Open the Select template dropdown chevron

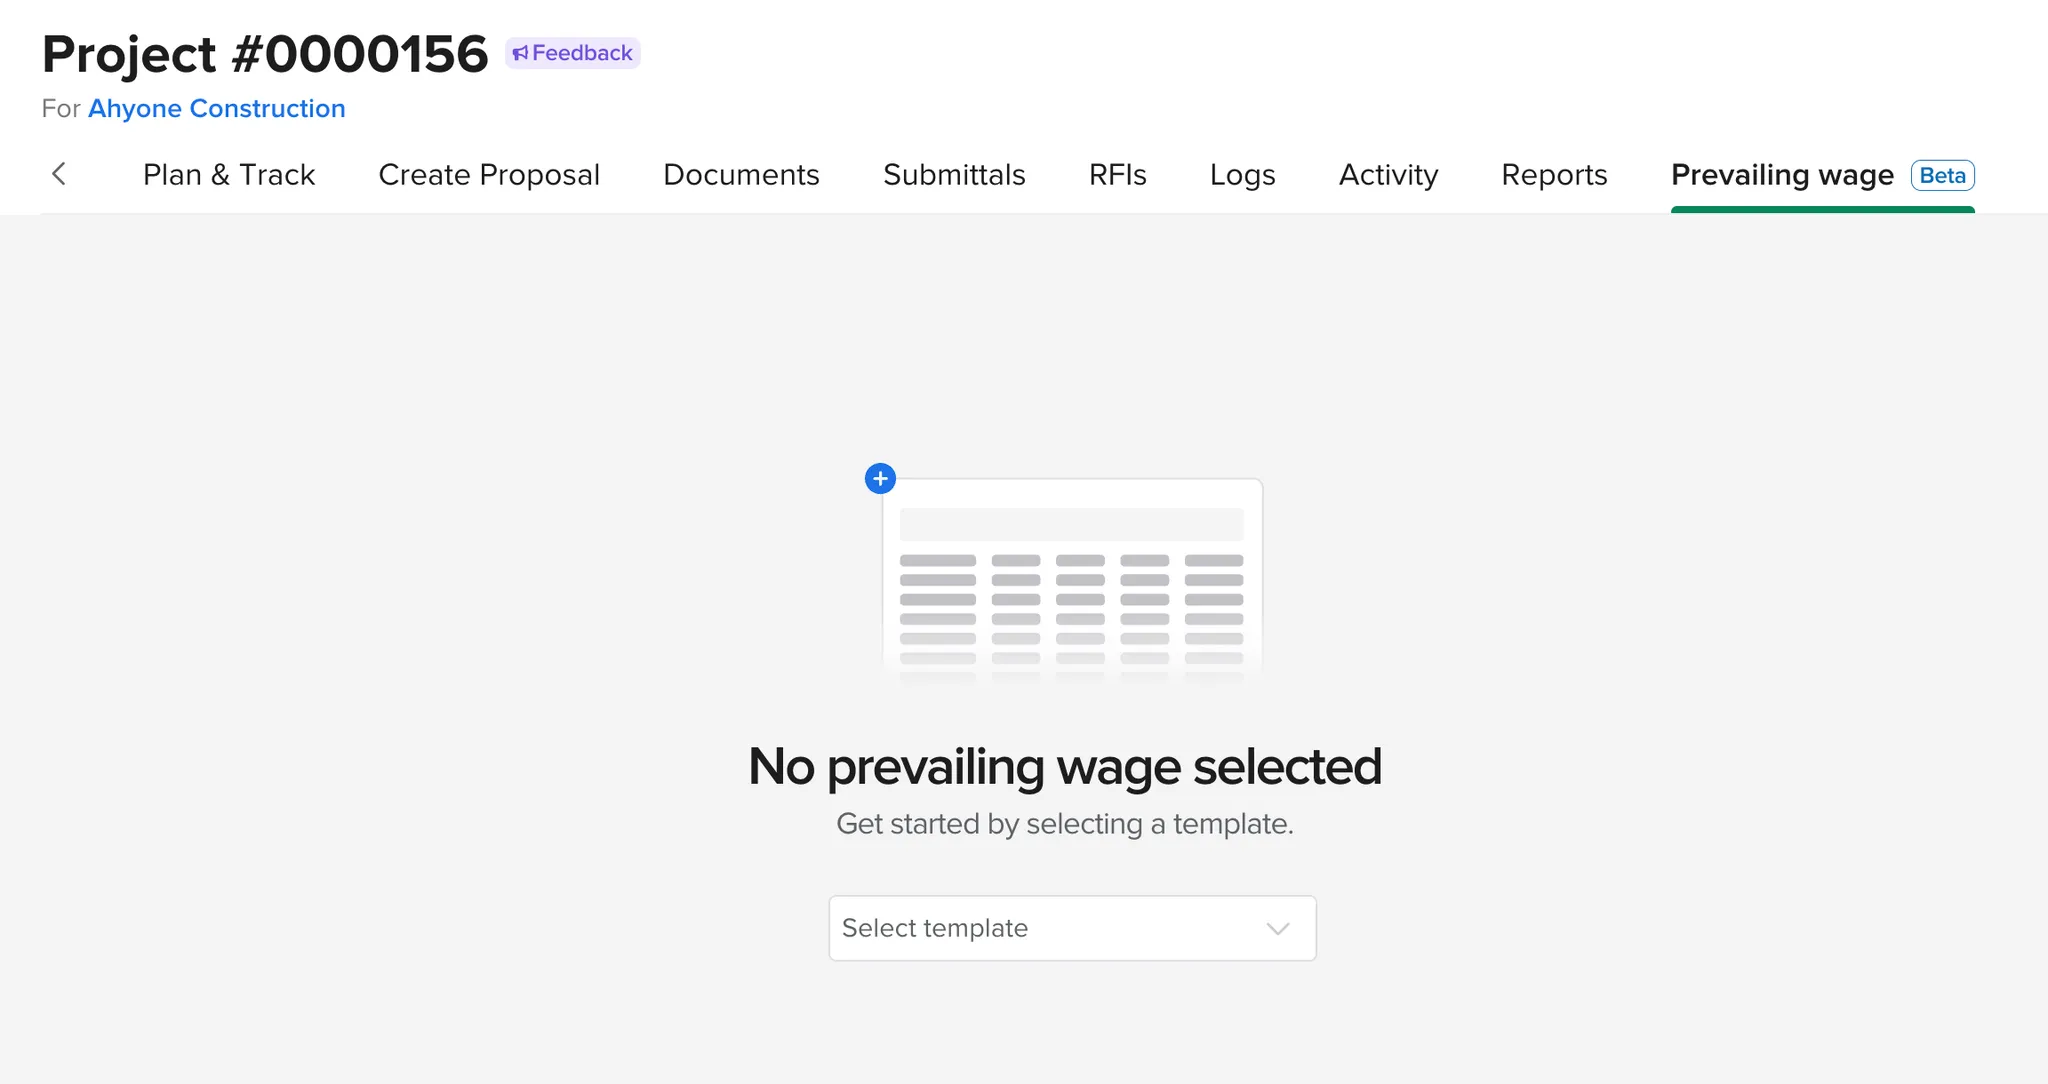(1276, 929)
